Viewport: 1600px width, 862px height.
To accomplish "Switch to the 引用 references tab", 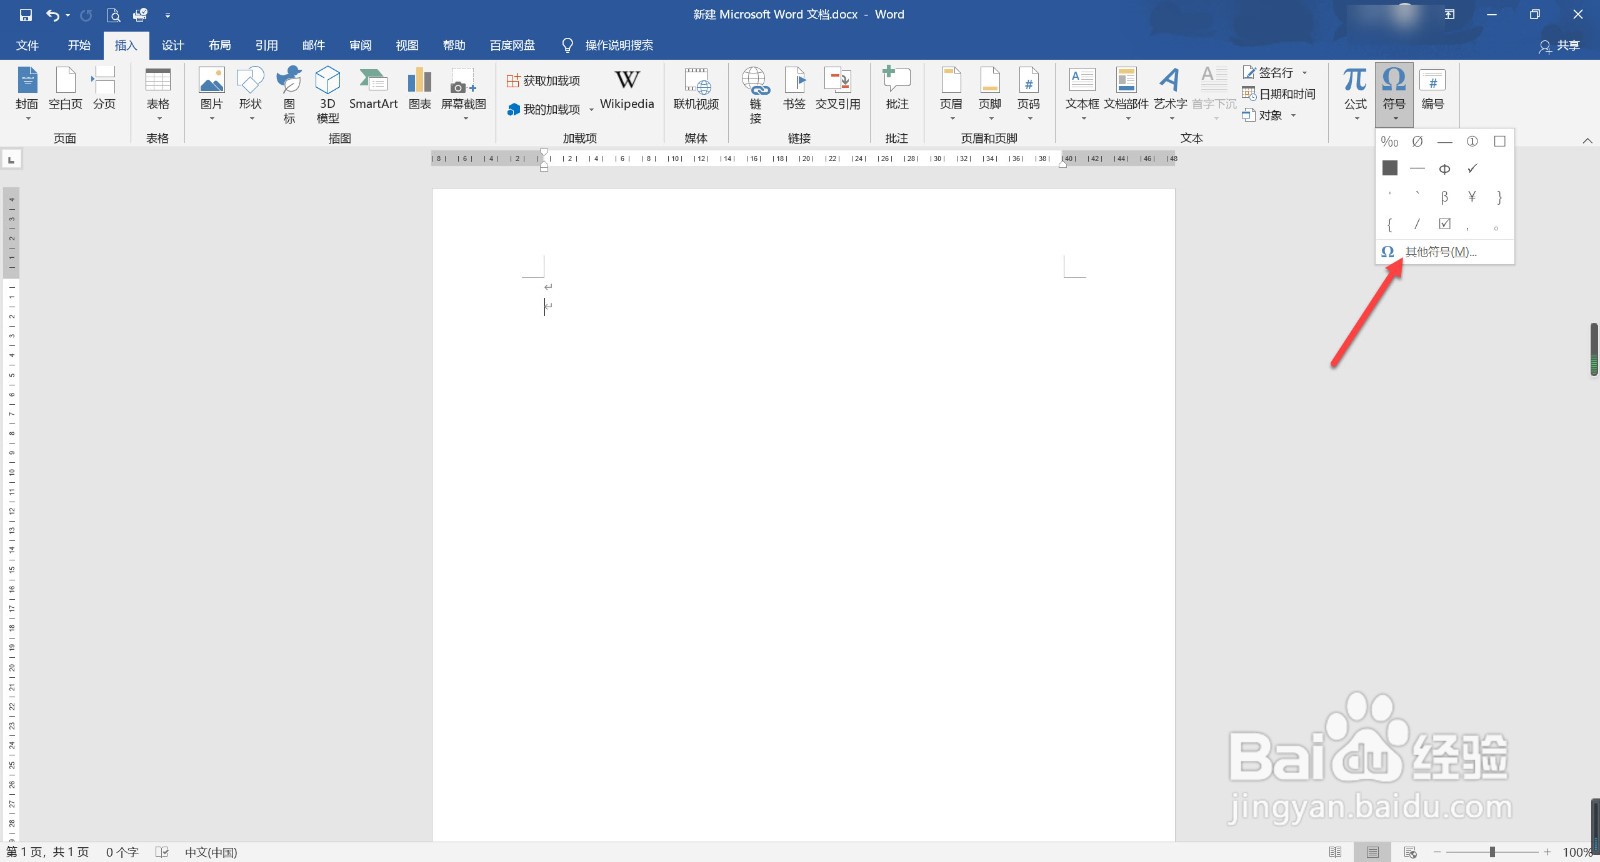I will (x=267, y=45).
